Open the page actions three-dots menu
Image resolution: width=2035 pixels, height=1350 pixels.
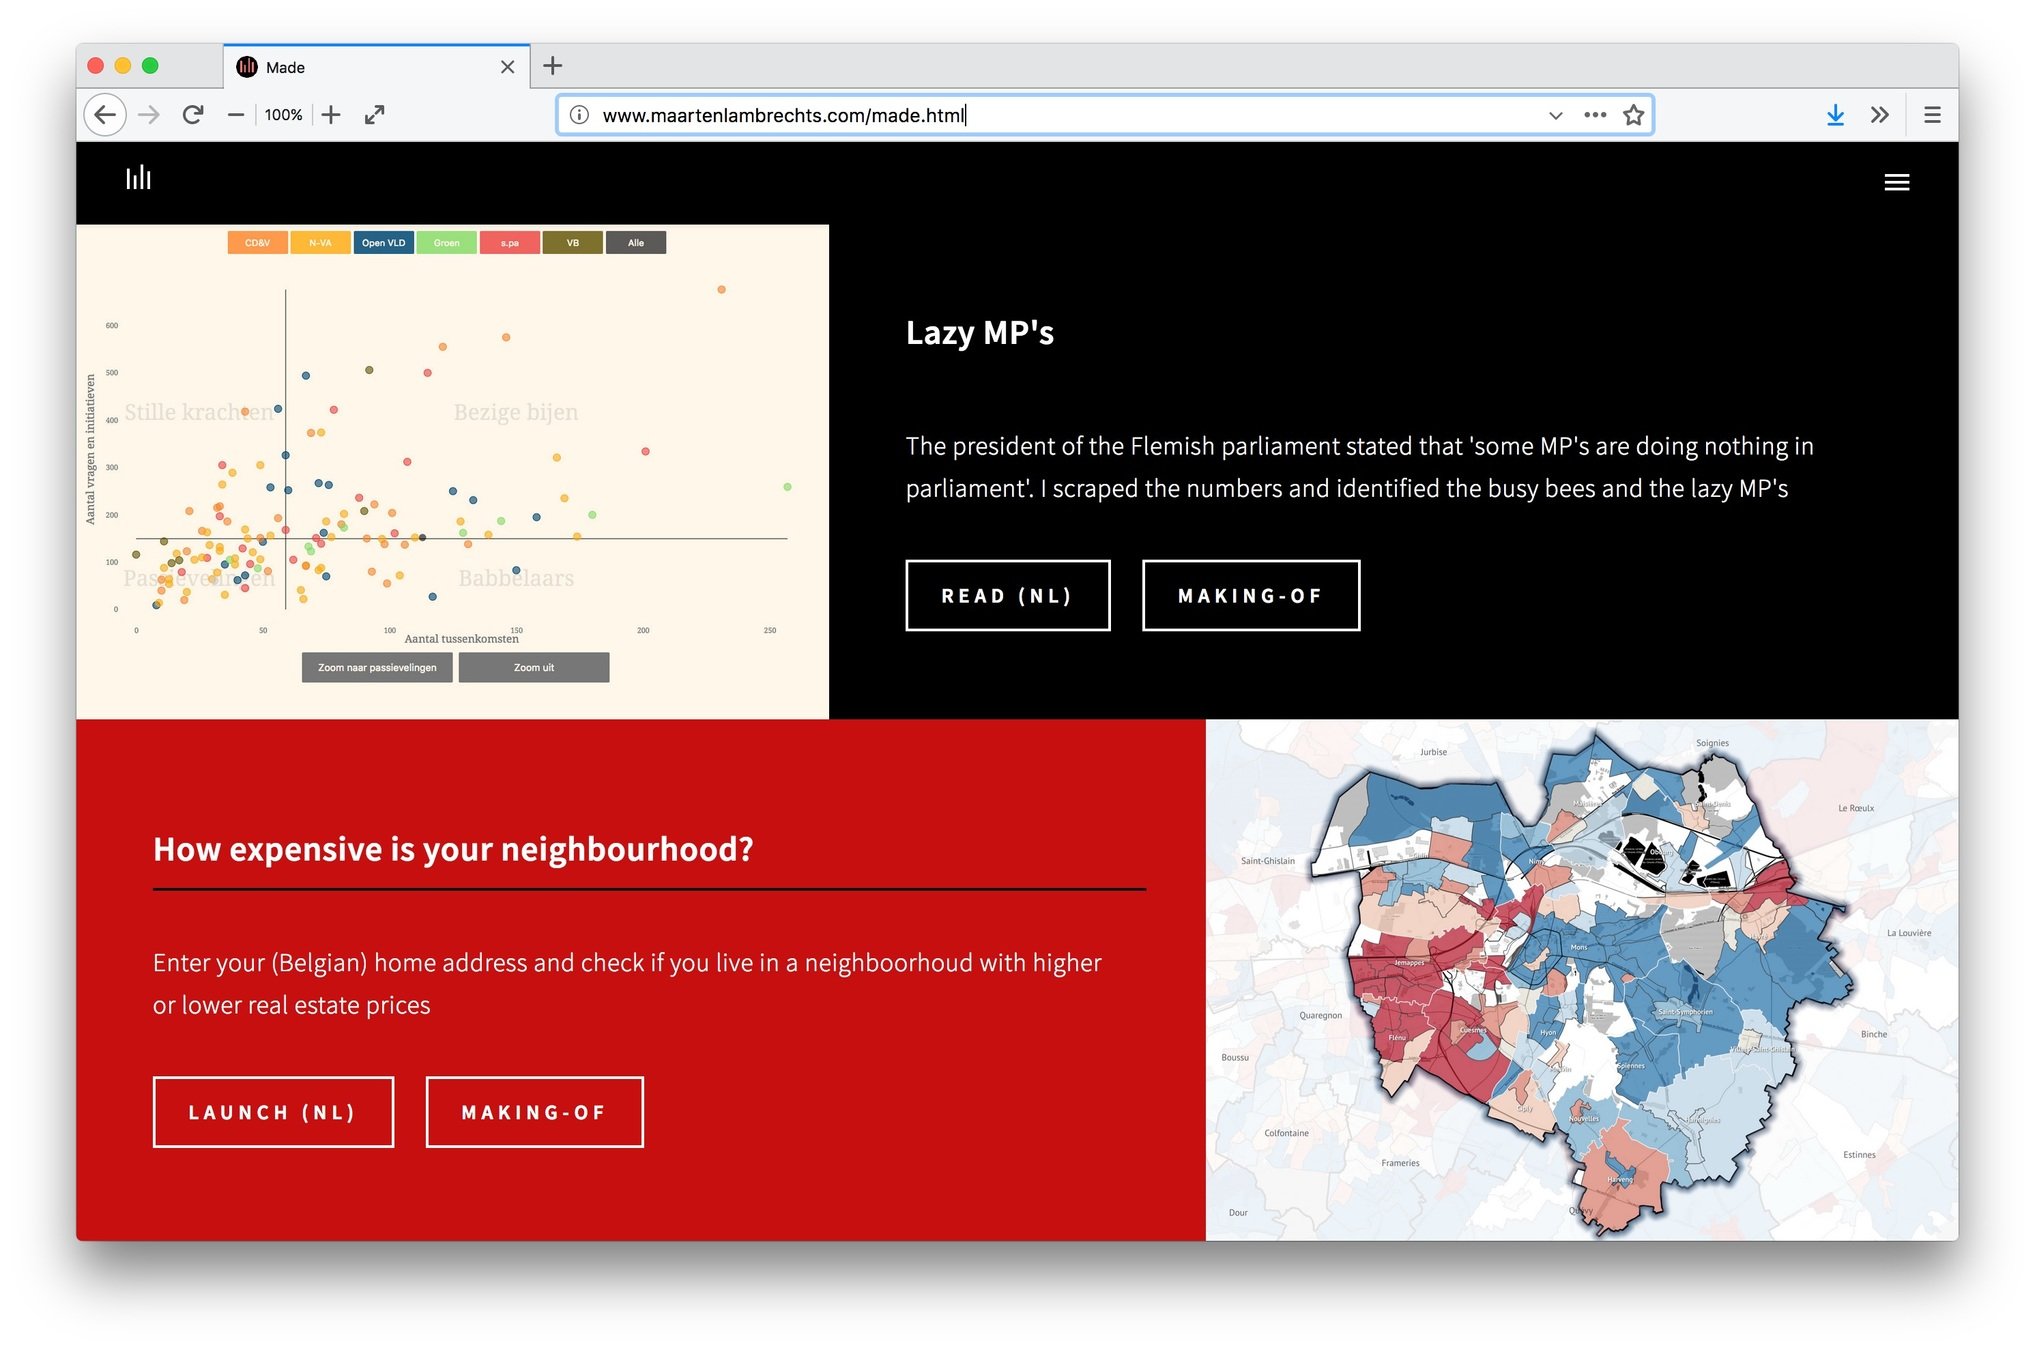[x=1595, y=115]
